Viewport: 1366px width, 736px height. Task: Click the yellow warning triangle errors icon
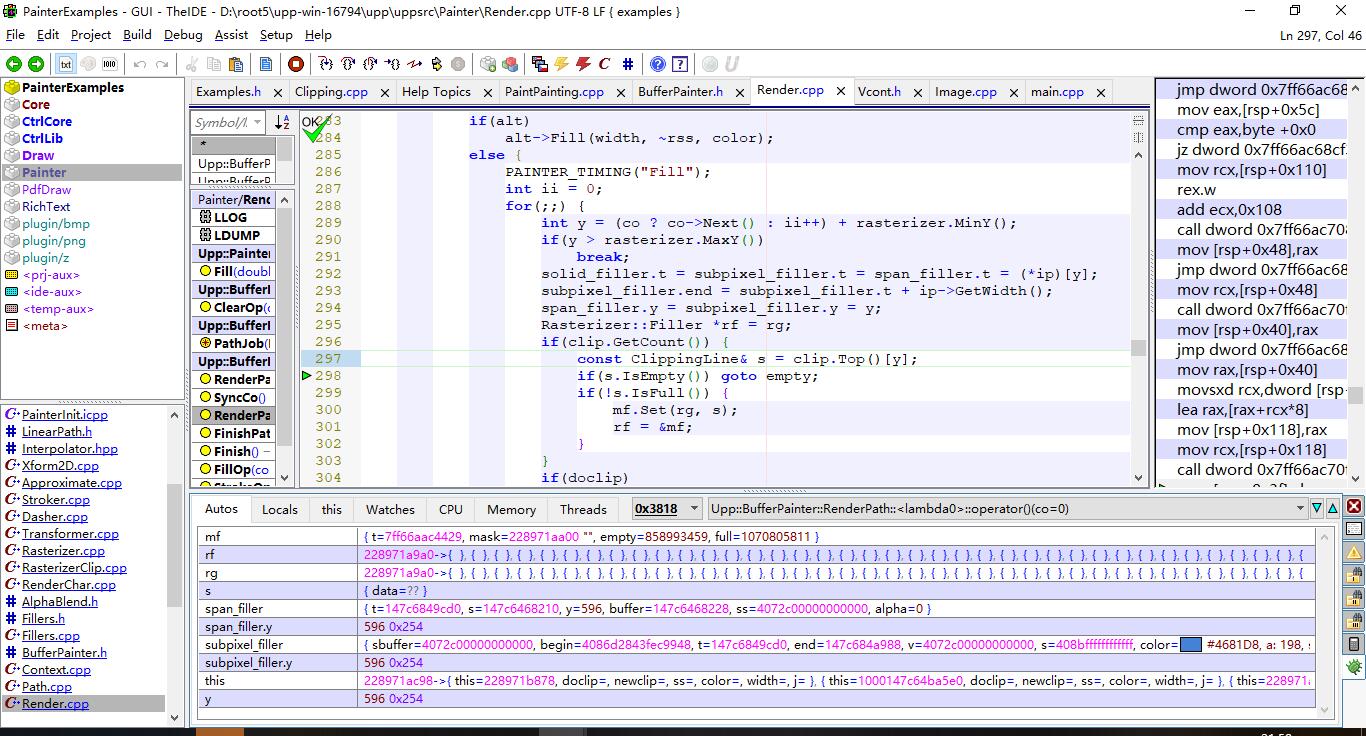point(1354,552)
